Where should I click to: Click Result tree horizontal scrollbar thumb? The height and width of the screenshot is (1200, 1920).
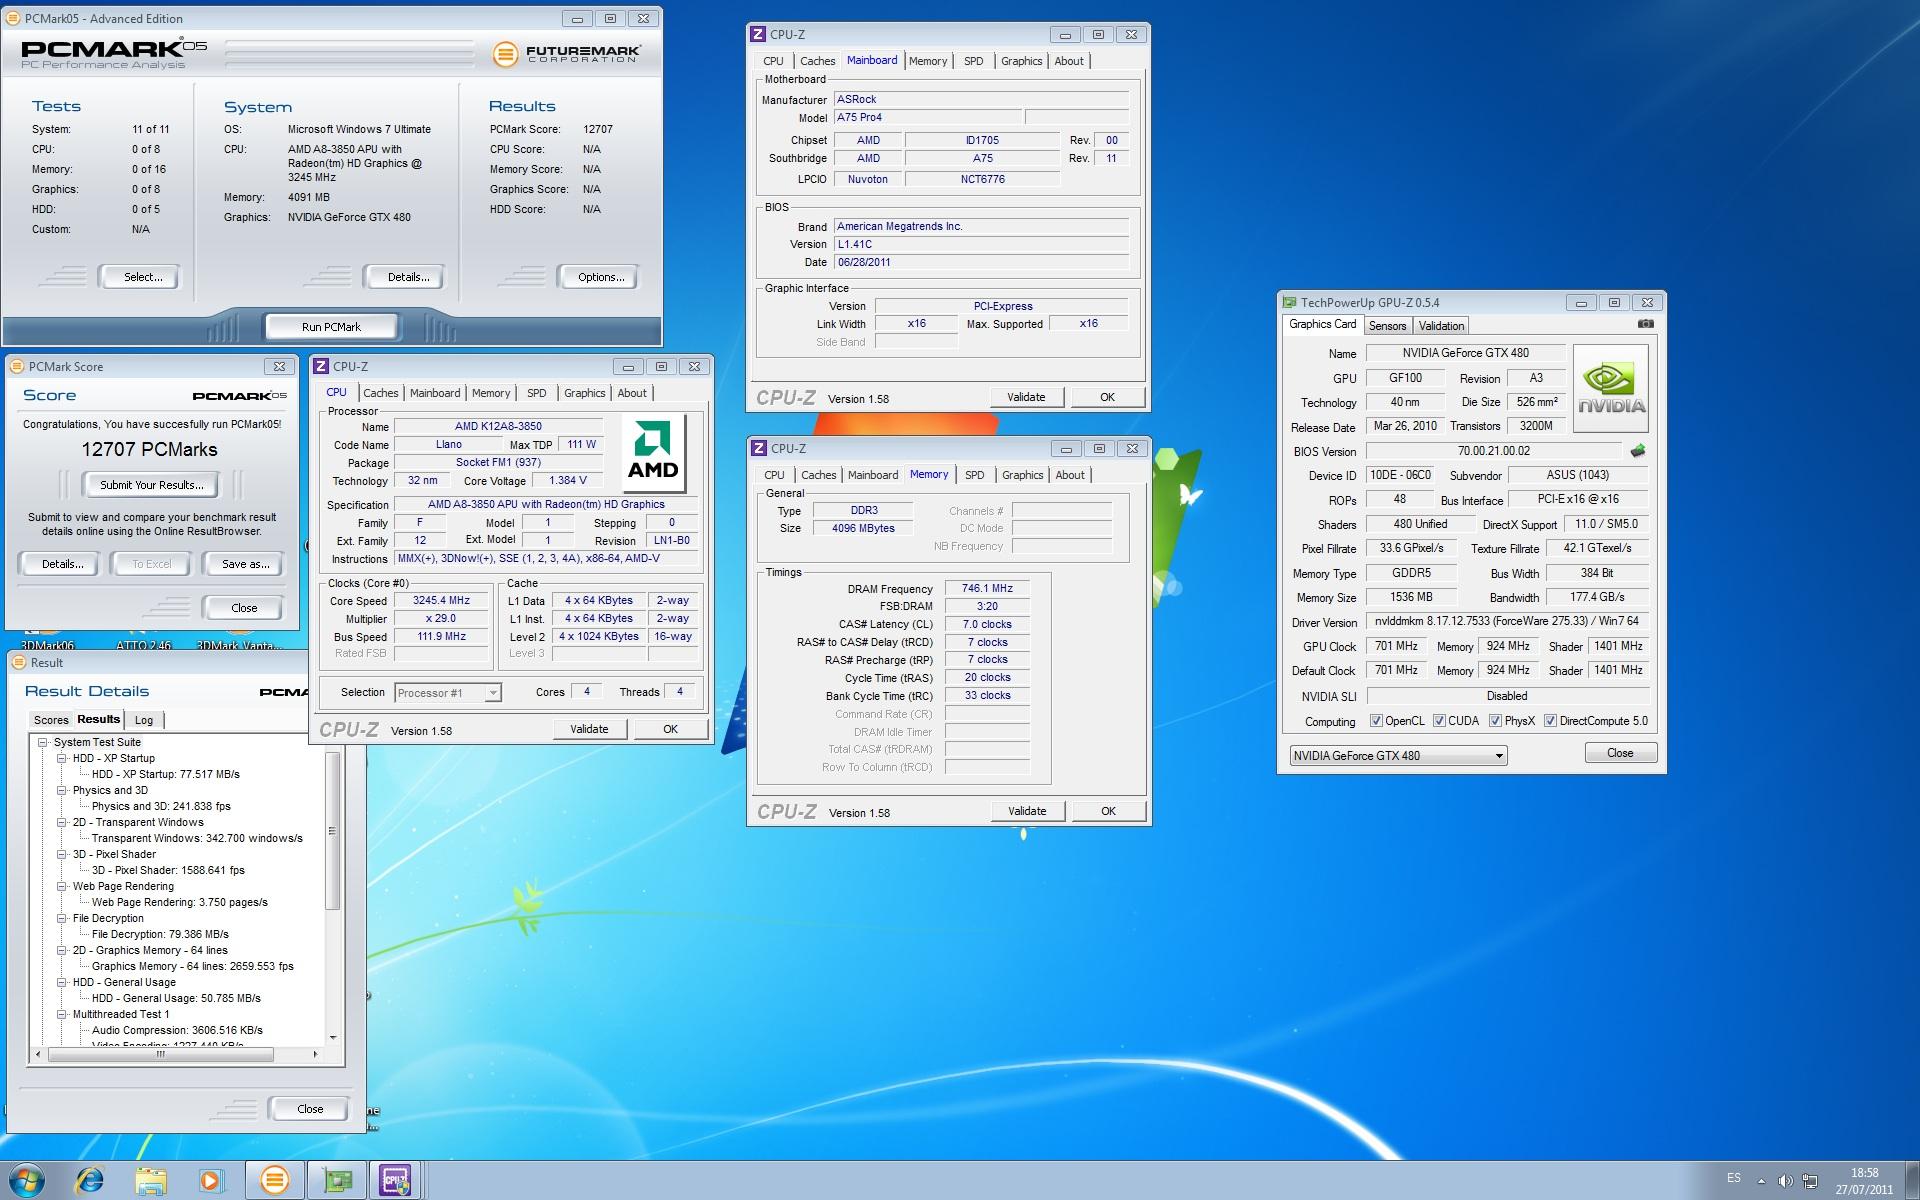point(160,1054)
